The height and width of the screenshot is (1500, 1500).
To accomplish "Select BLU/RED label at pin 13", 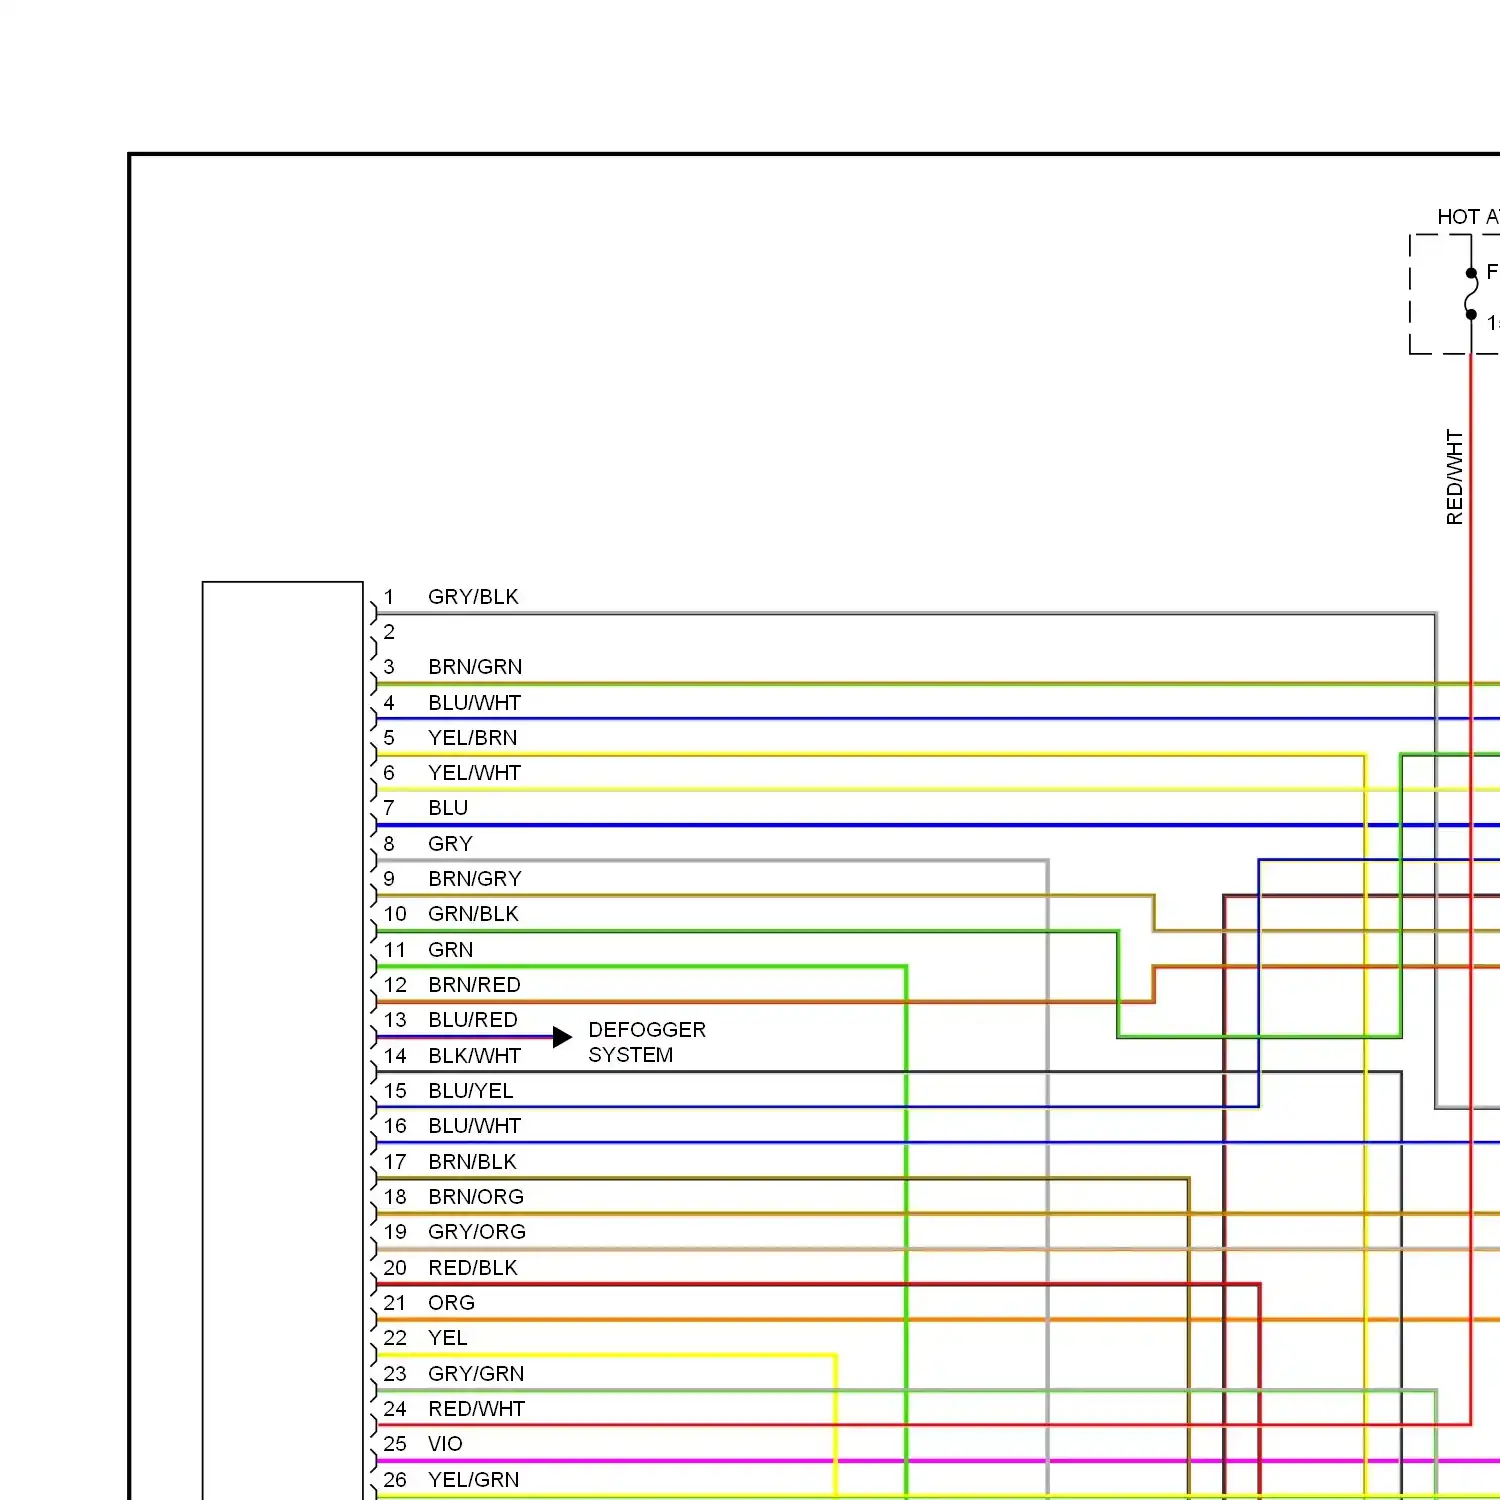I will [473, 1020].
